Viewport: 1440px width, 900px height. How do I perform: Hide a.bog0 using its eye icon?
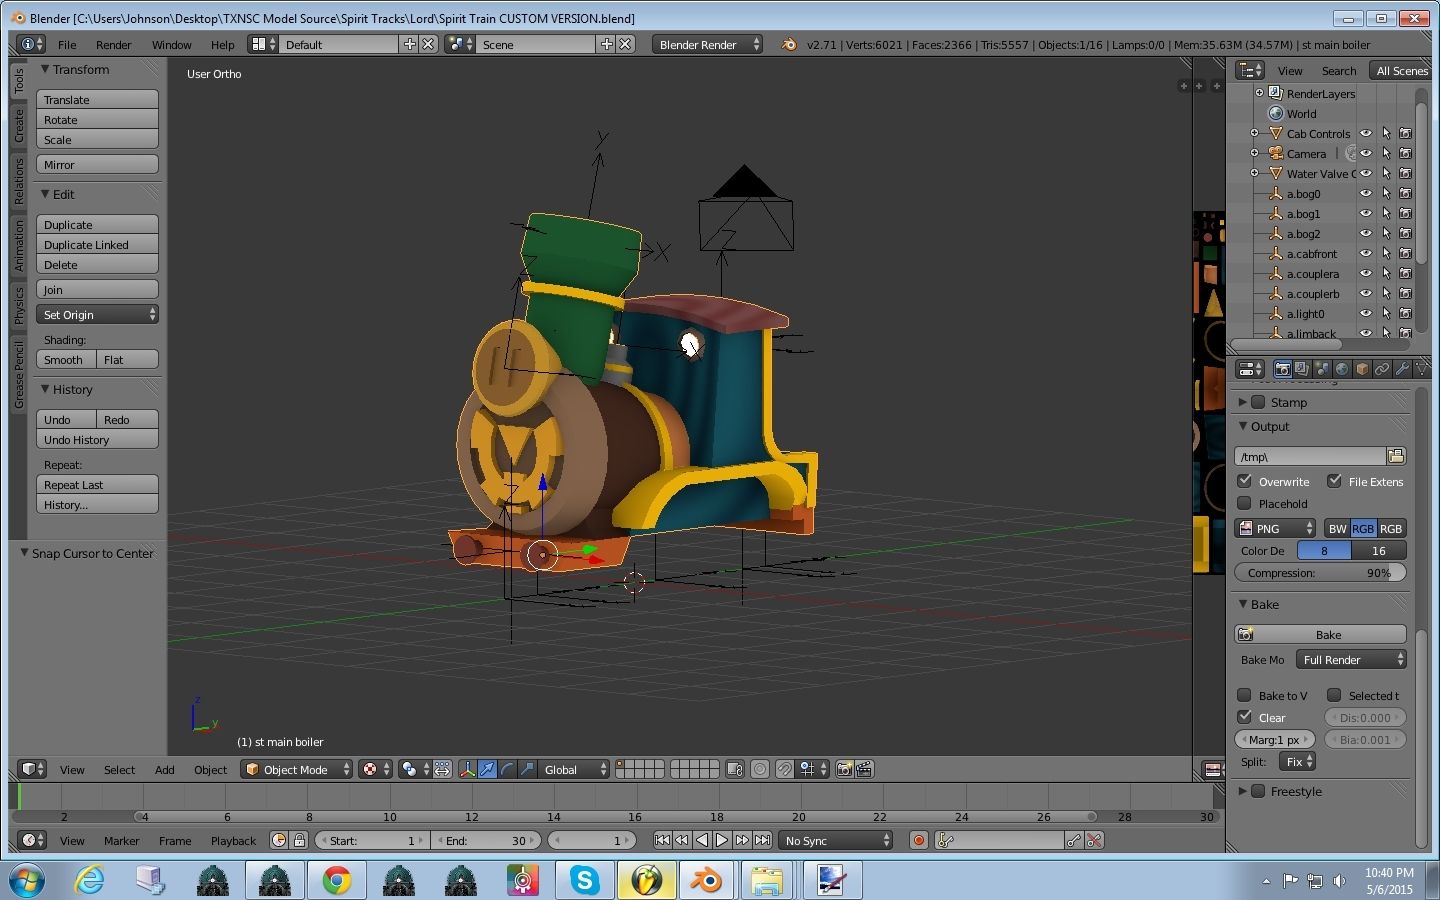[1366, 194]
